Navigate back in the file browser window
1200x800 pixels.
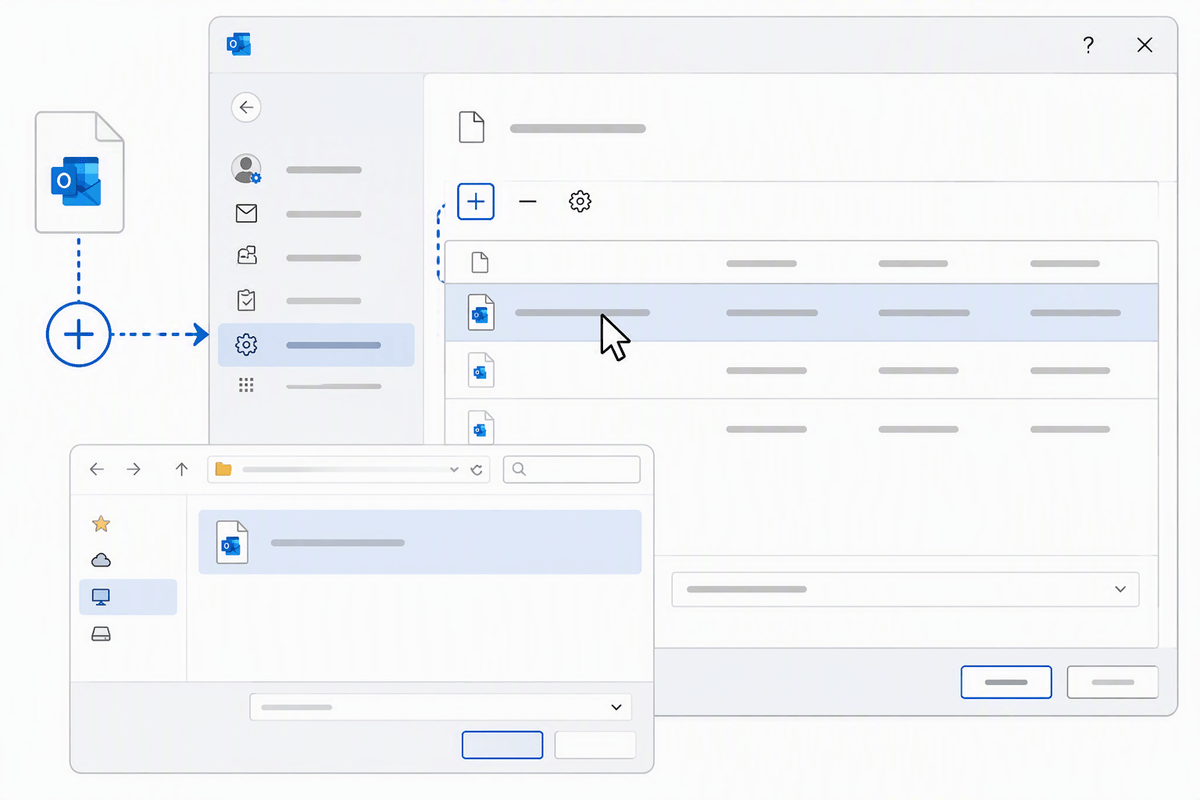(97, 469)
